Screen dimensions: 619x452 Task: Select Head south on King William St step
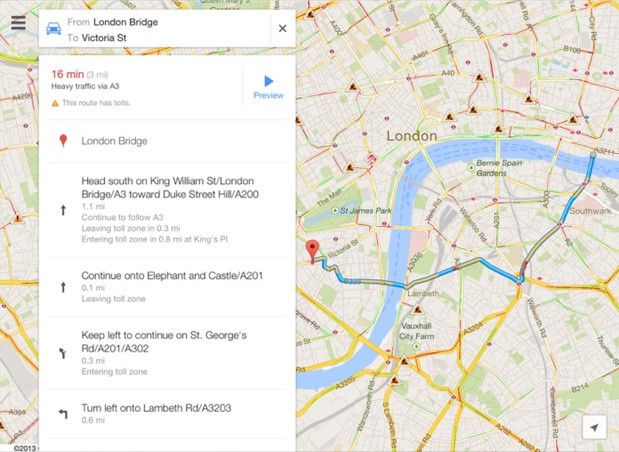pyautogui.click(x=167, y=210)
